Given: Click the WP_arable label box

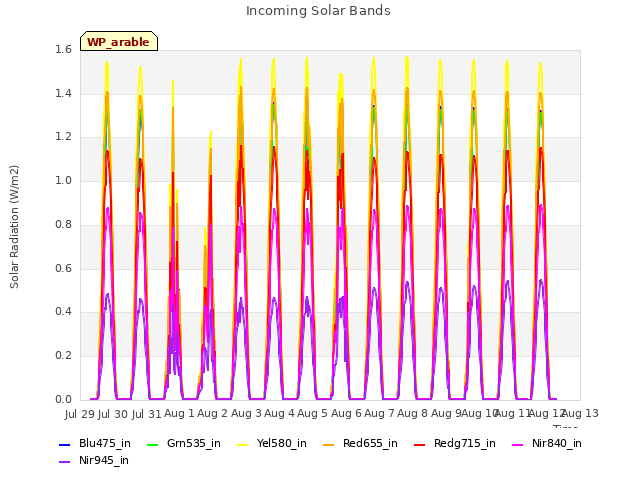Looking at the screenshot, I should click(x=119, y=41).
